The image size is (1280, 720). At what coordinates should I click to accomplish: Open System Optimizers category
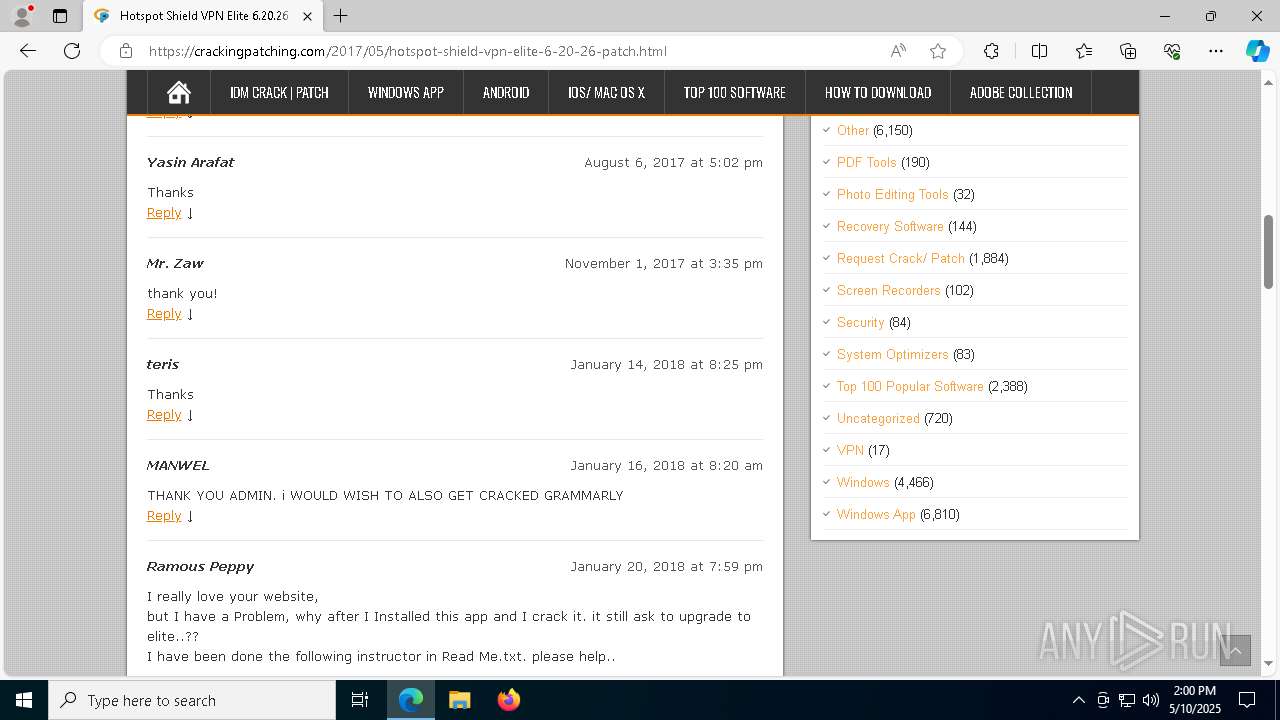[893, 354]
